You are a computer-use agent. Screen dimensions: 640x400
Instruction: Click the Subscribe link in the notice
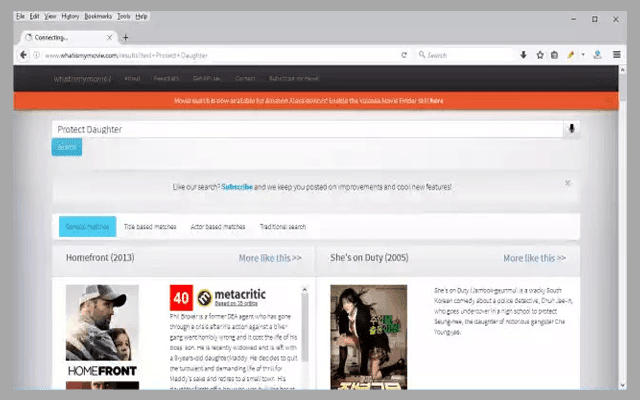(x=237, y=187)
